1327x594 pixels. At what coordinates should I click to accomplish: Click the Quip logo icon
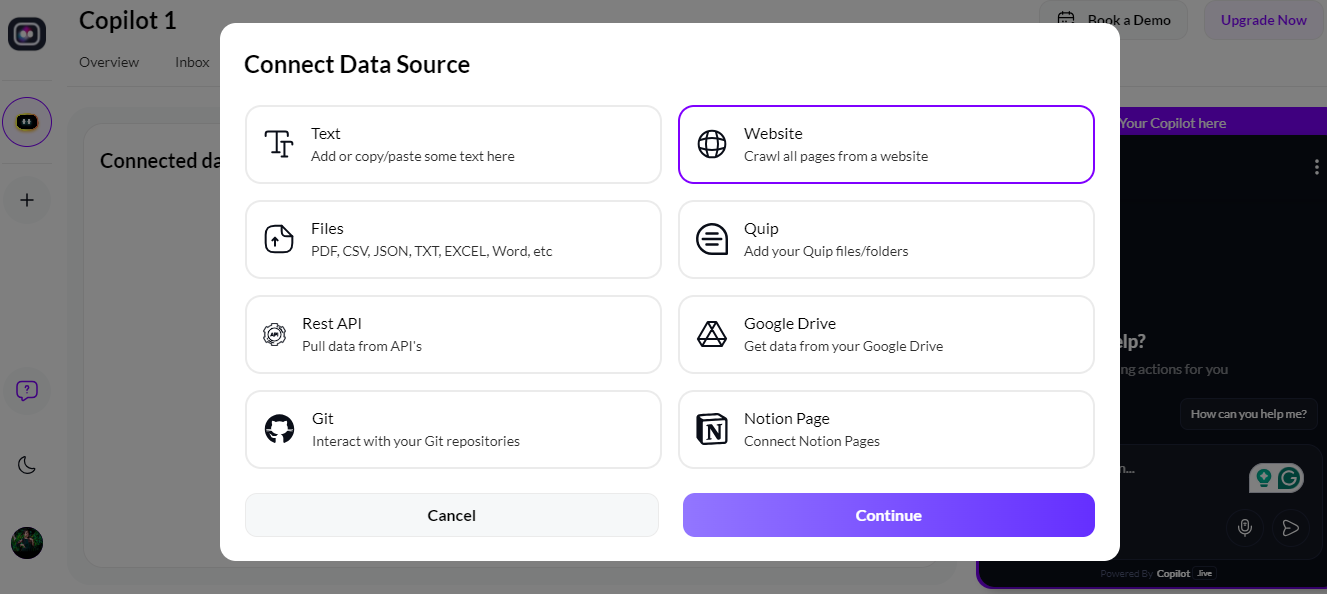pyautogui.click(x=712, y=239)
